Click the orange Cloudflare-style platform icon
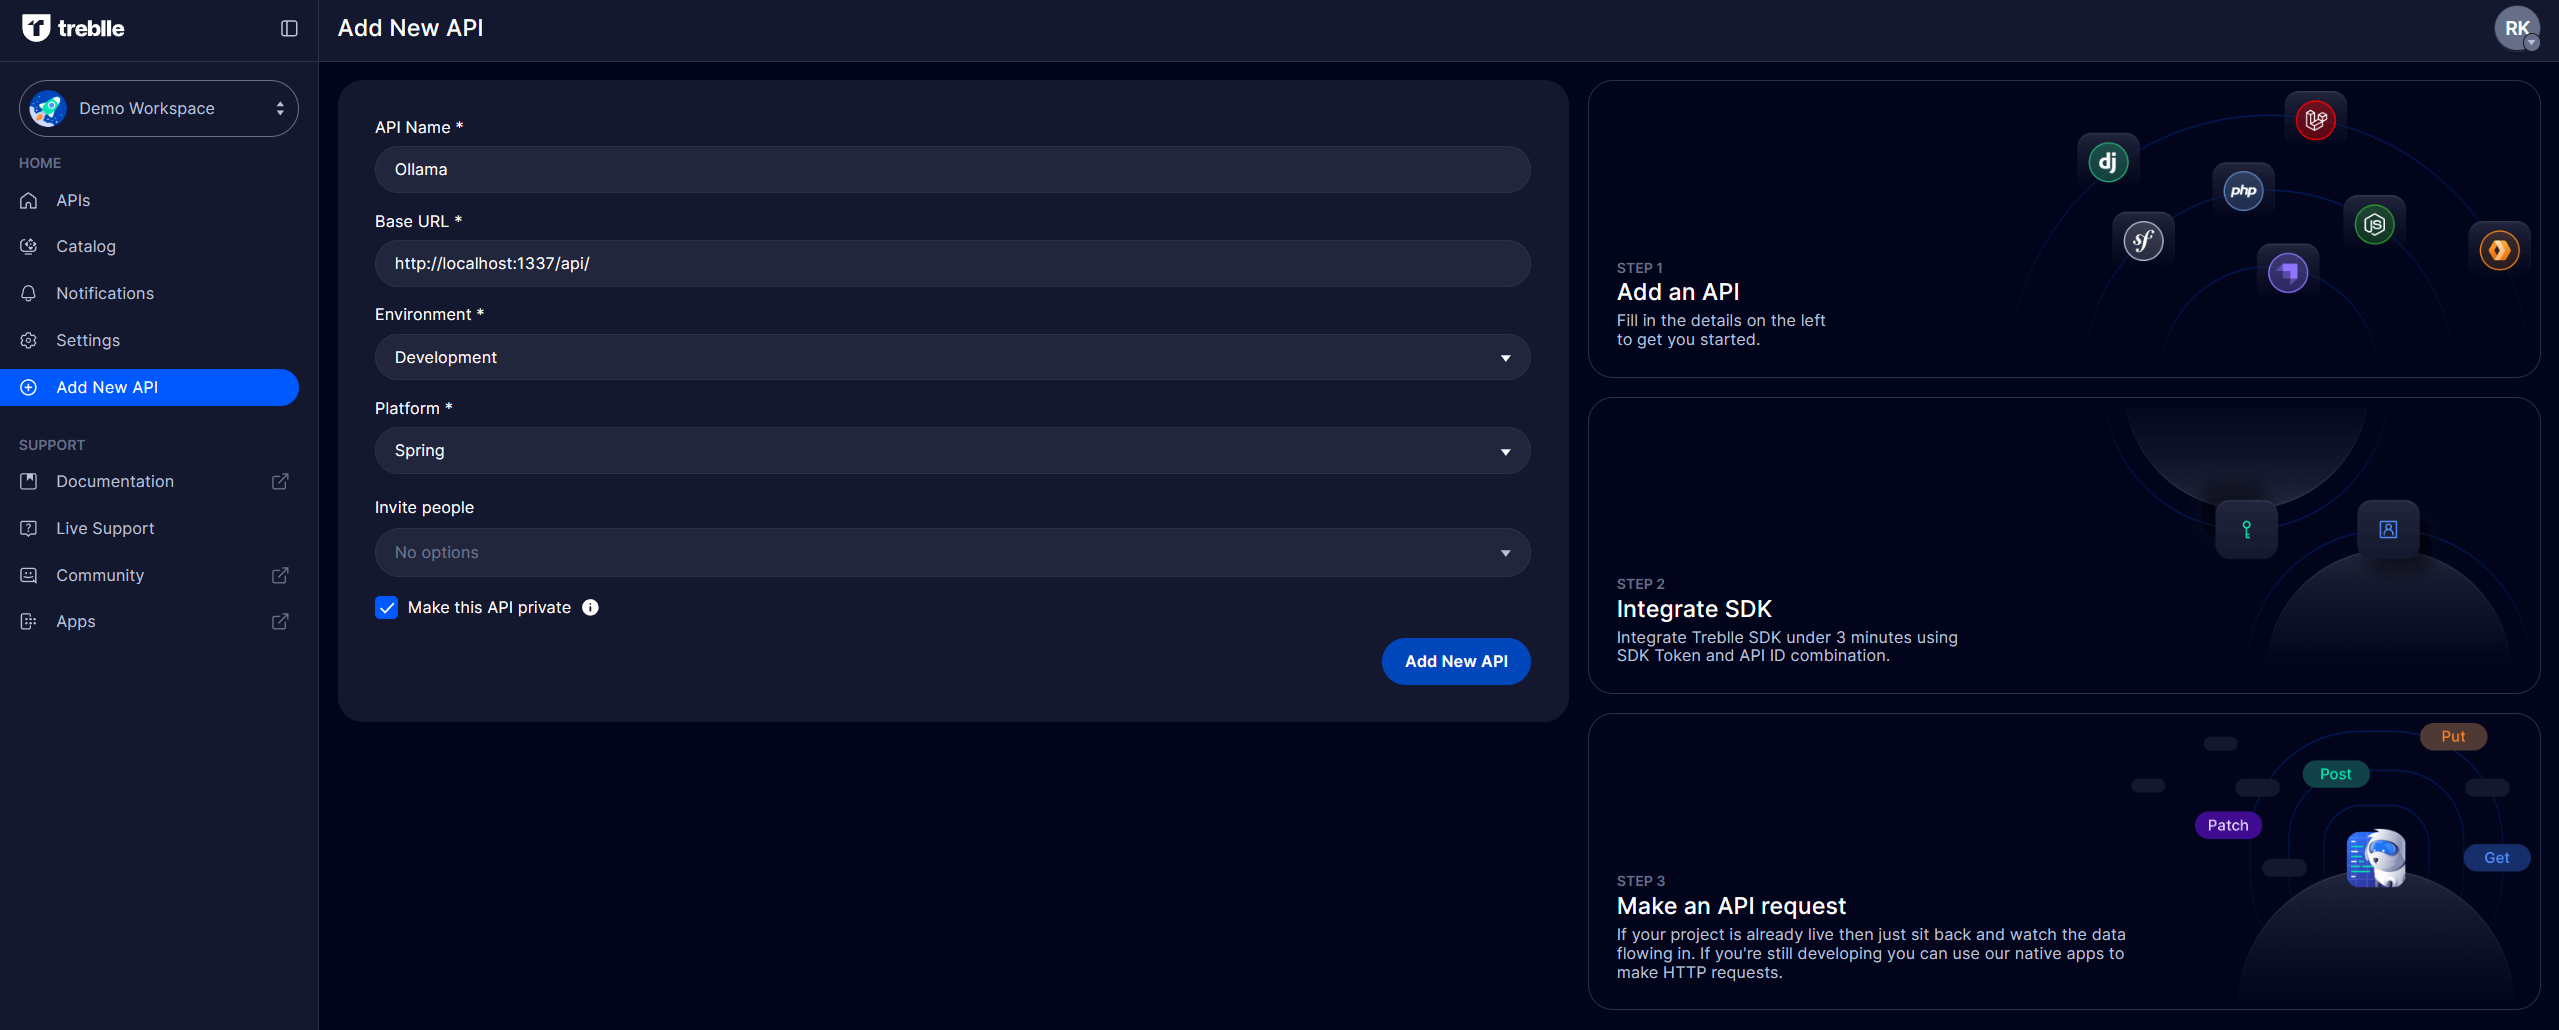 tap(2499, 250)
